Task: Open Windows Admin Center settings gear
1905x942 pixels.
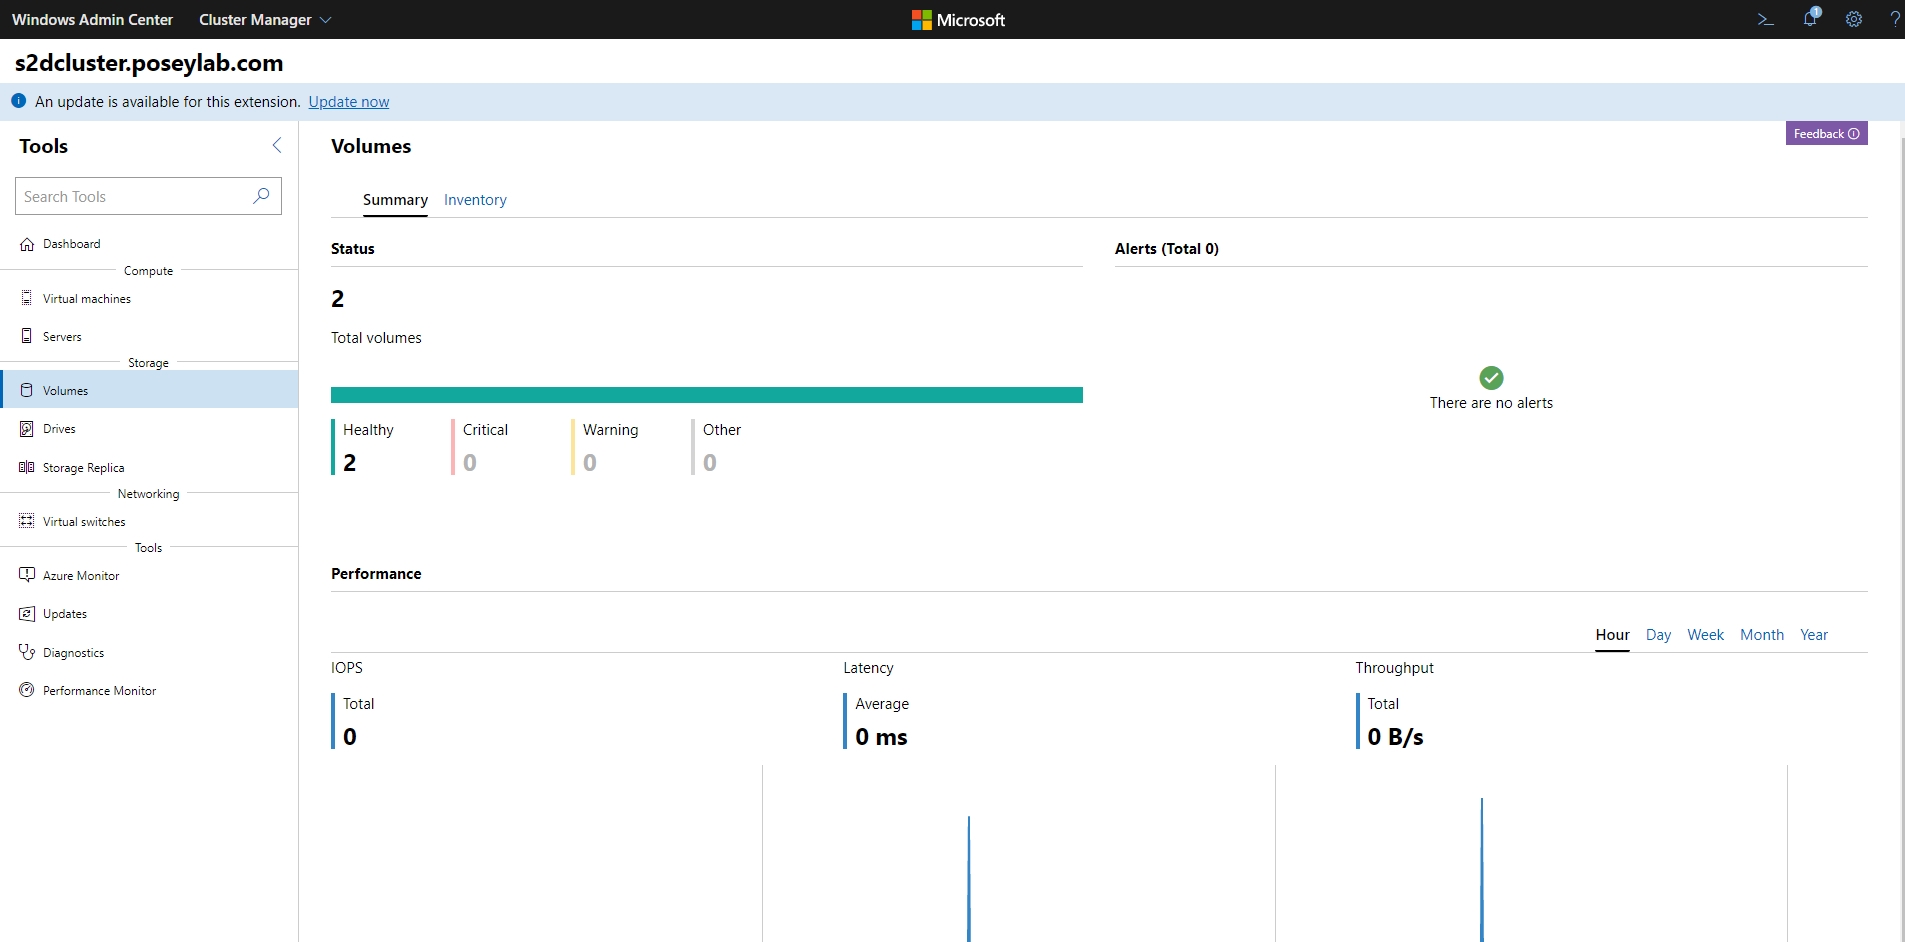Action: [x=1855, y=19]
